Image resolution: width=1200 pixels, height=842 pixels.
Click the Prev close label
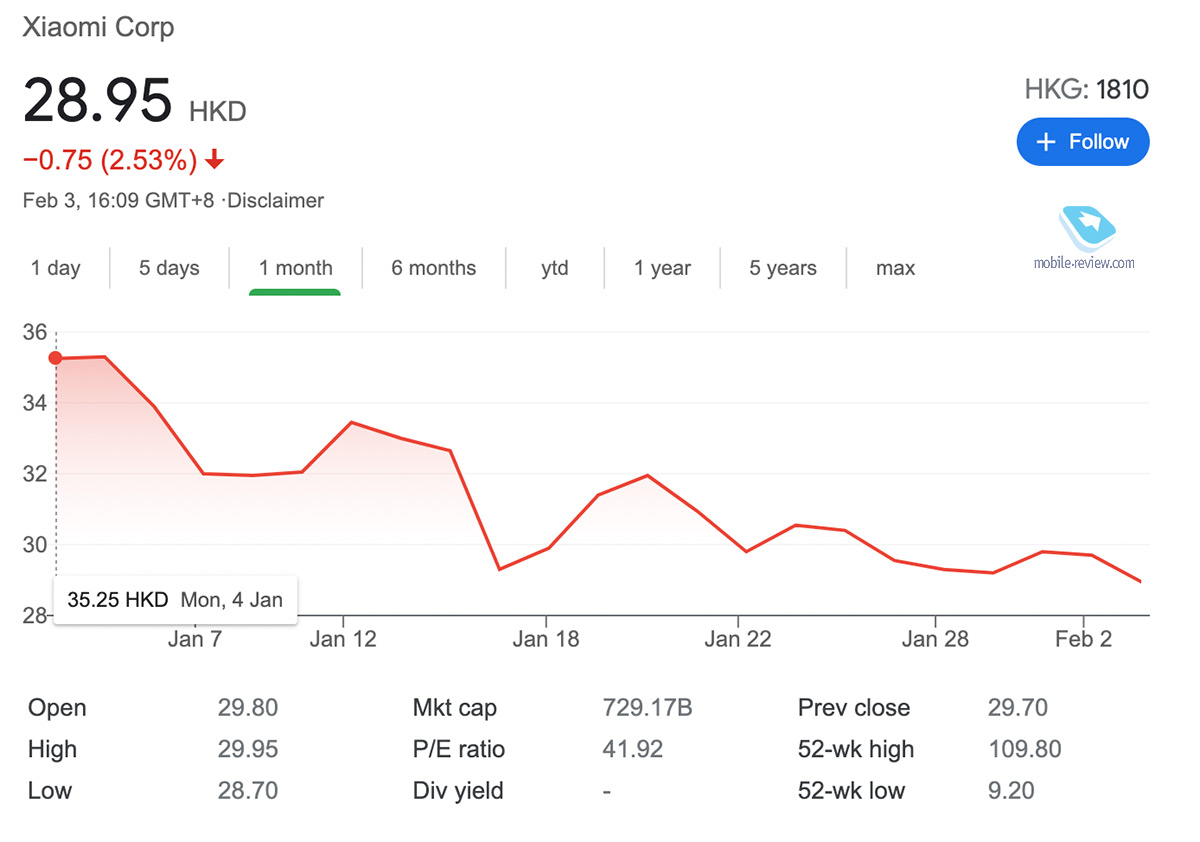[x=854, y=708]
